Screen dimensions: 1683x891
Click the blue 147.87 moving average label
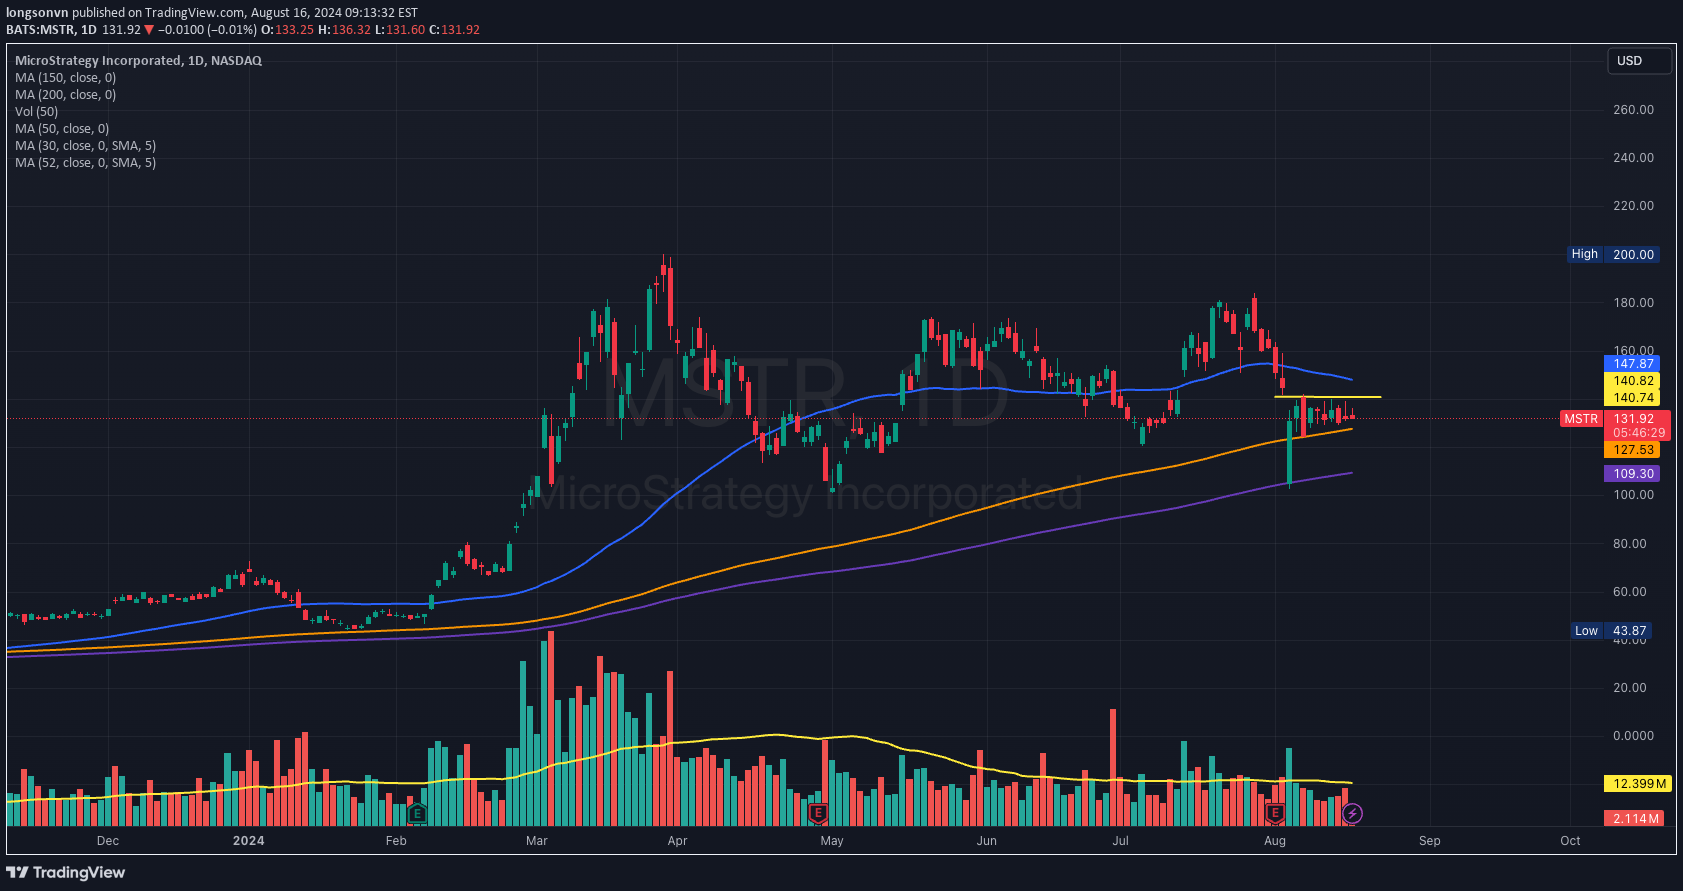coord(1632,364)
